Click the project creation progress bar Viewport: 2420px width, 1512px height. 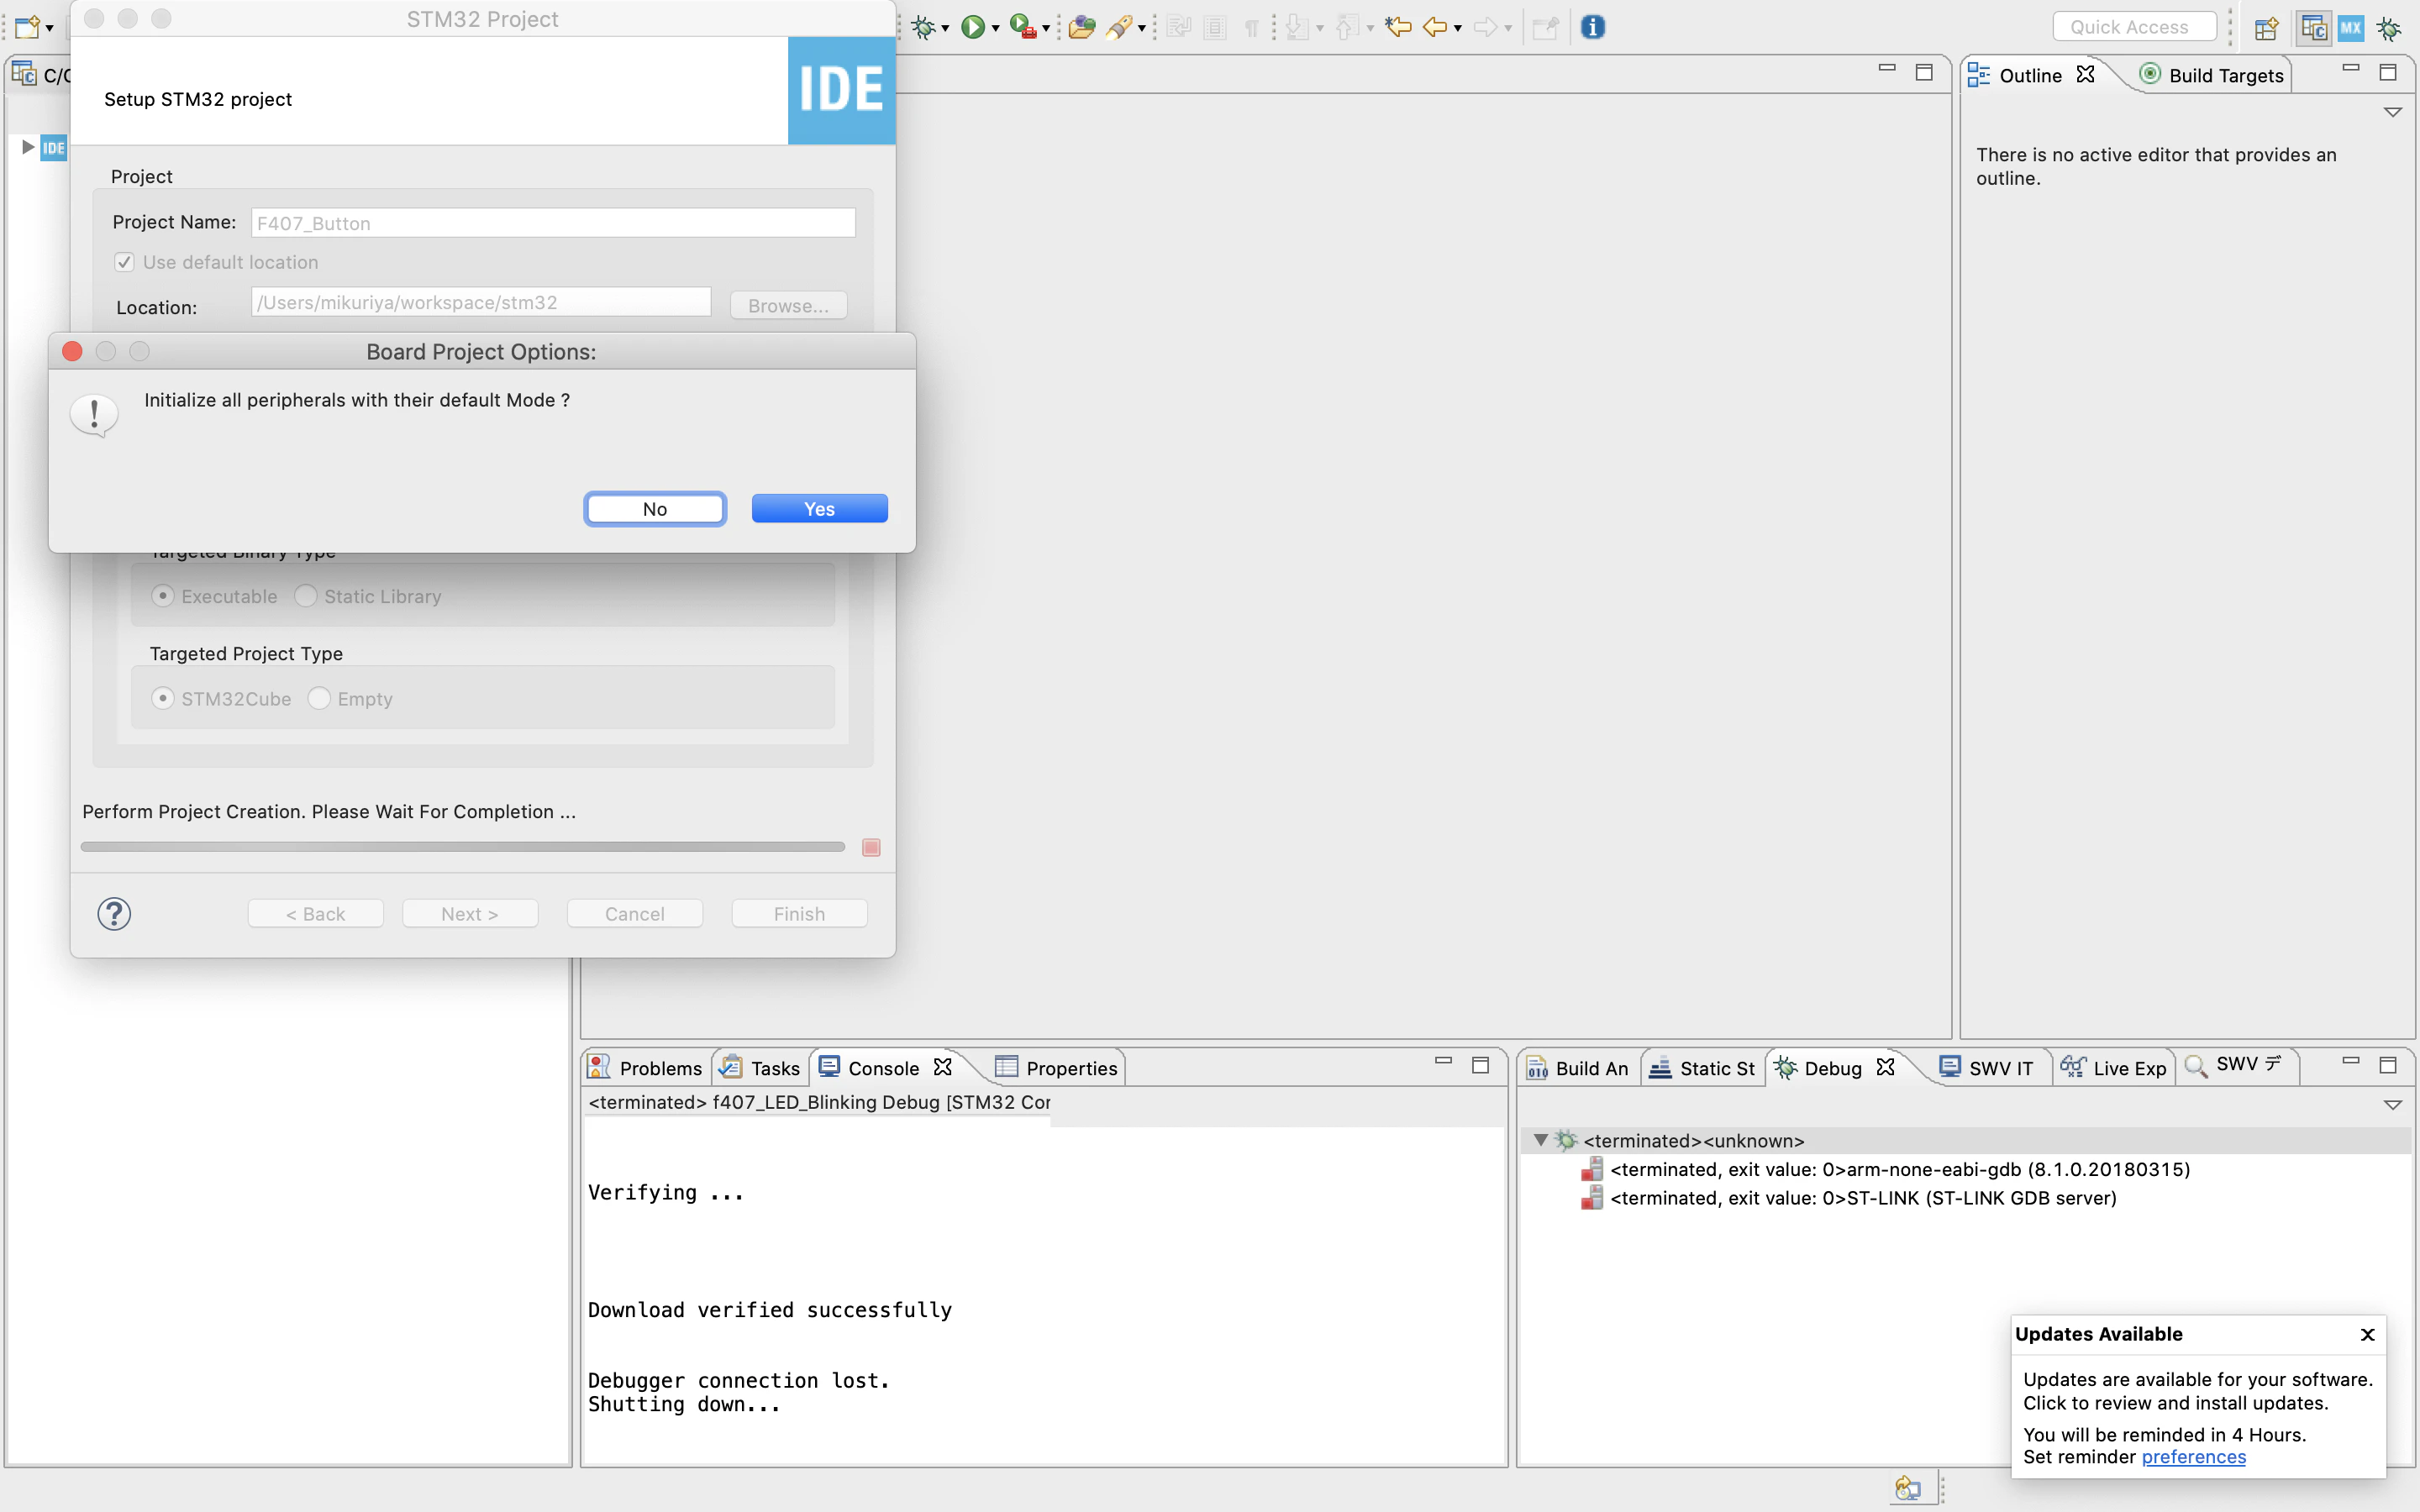click(462, 846)
